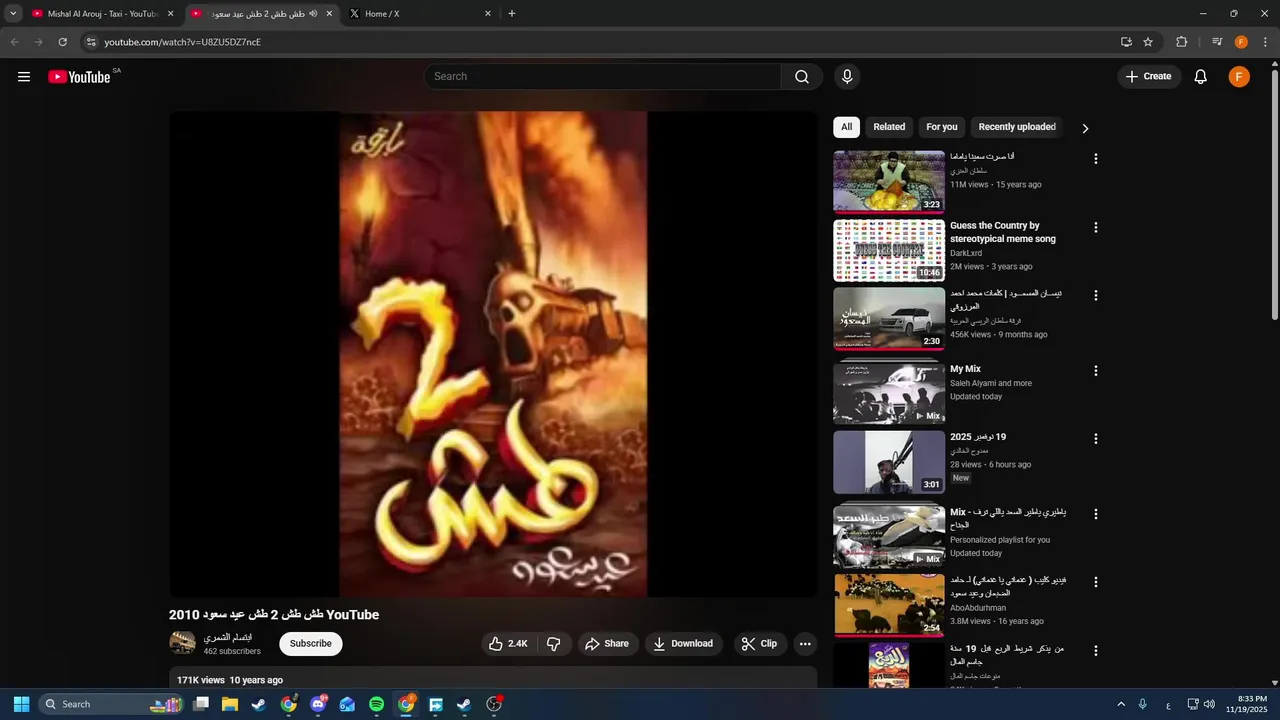
Task: Dislike the video with thumbs down
Action: 554,644
